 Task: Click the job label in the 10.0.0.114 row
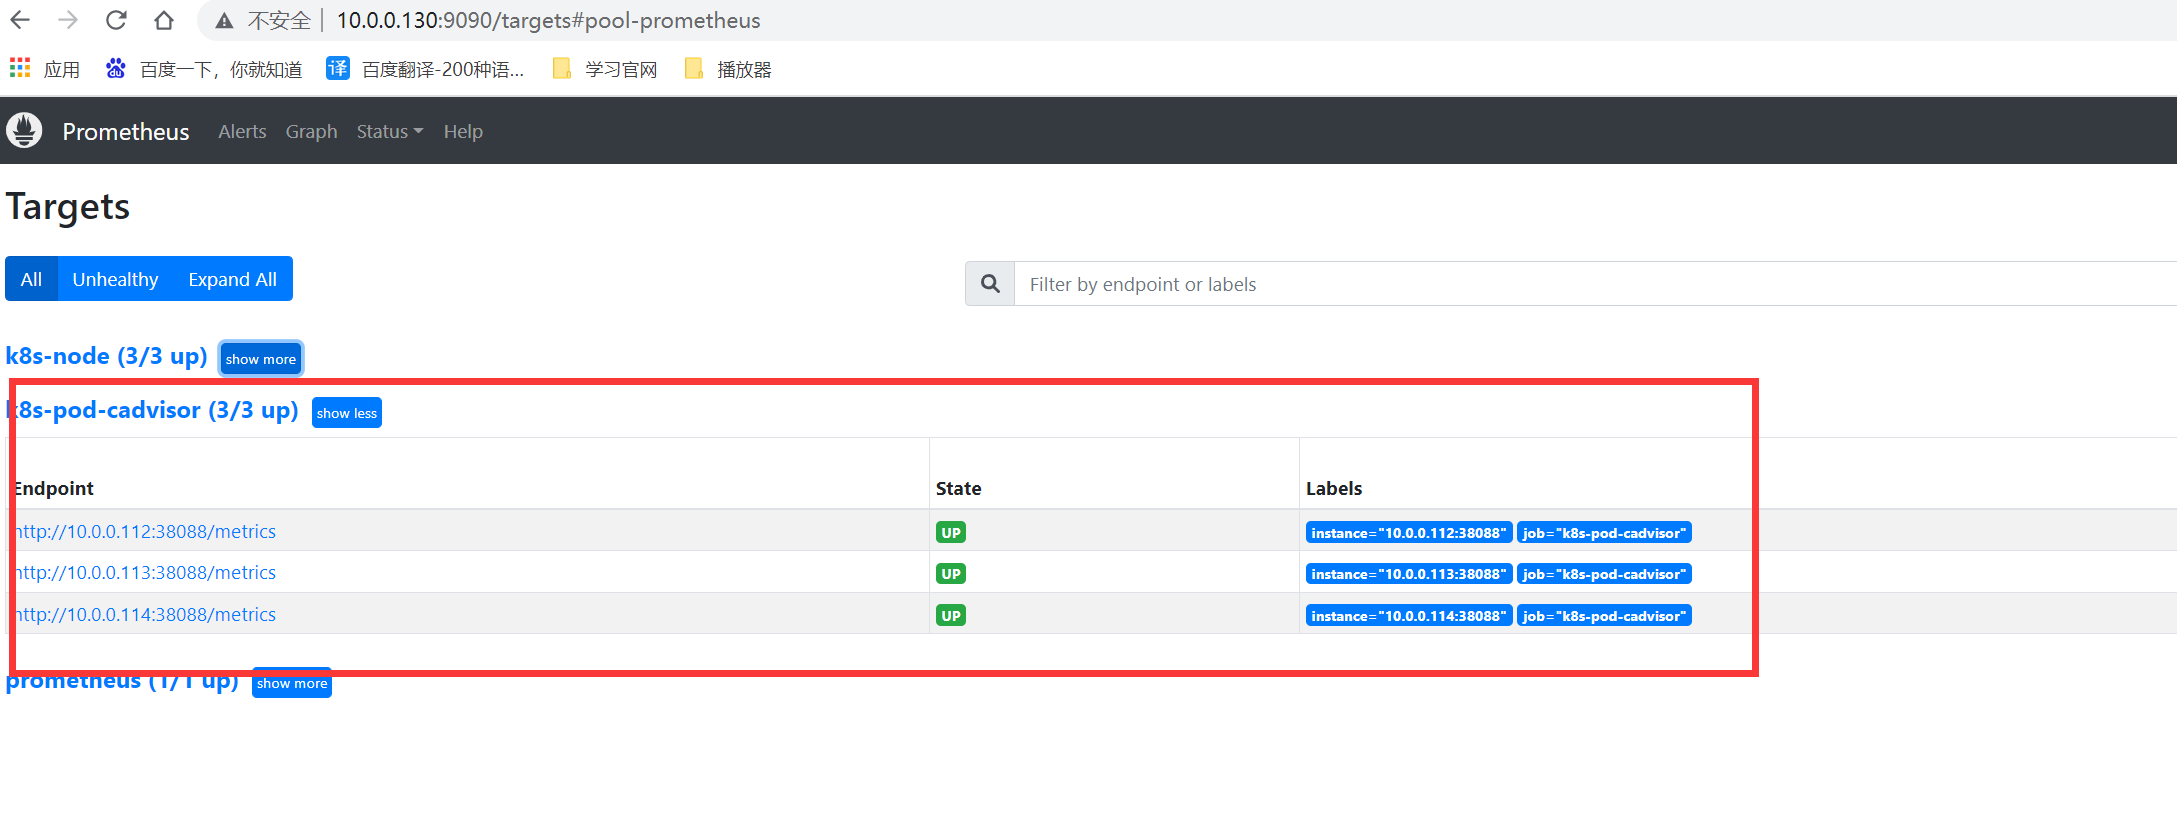pyautogui.click(x=1604, y=616)
